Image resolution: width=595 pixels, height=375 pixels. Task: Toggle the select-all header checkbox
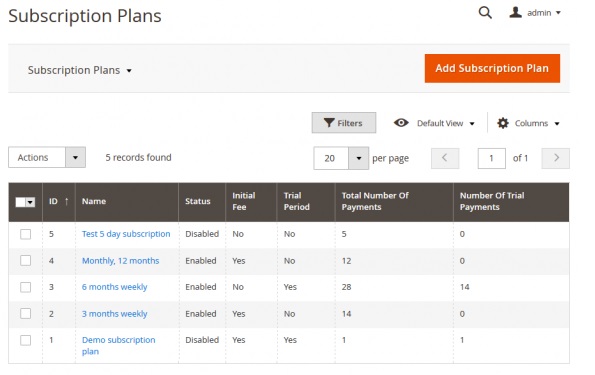point(20,202)
